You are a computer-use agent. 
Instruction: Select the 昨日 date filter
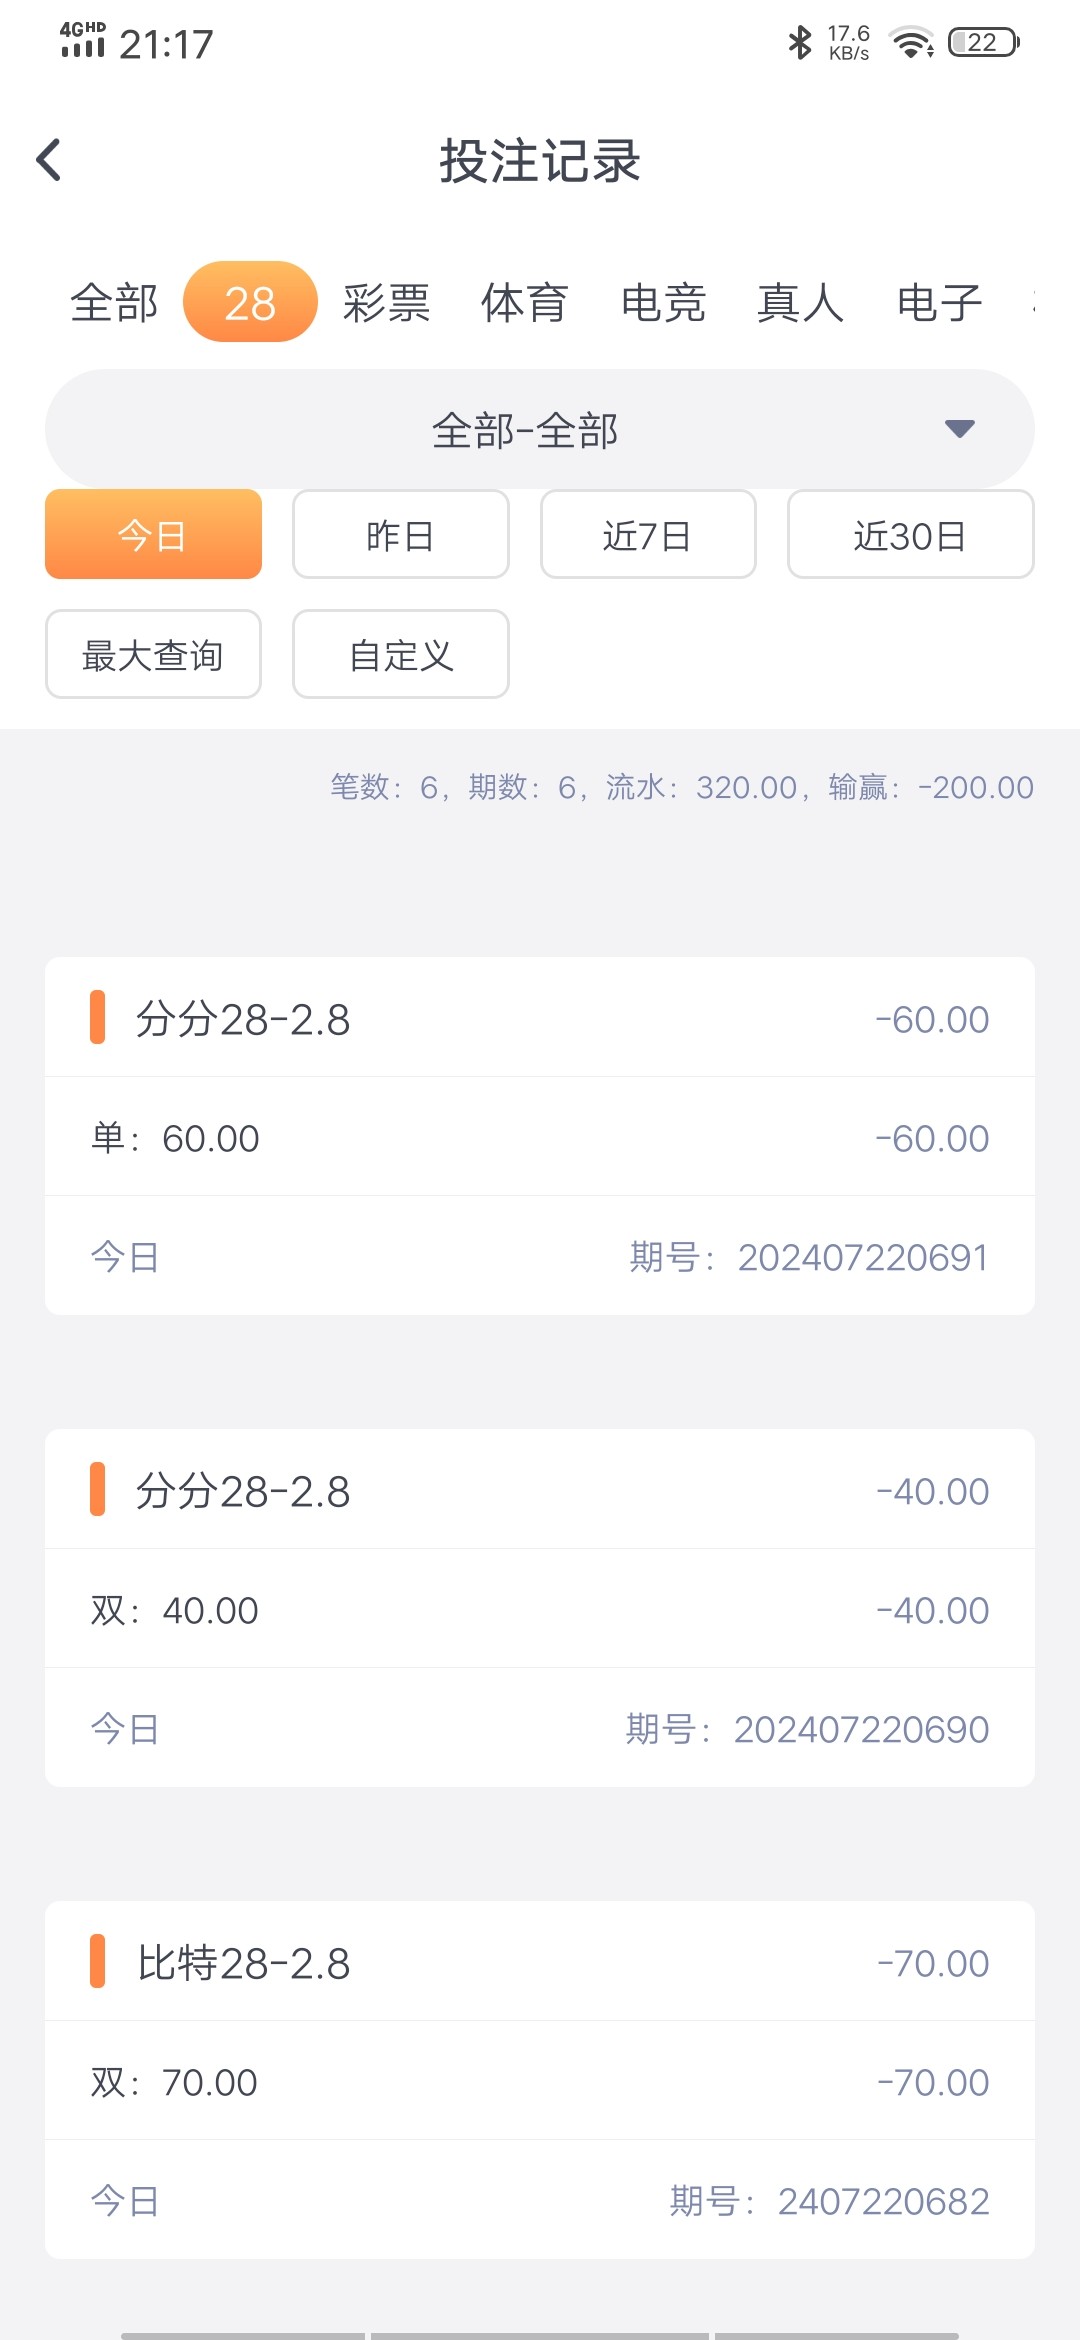click(400, 535)
